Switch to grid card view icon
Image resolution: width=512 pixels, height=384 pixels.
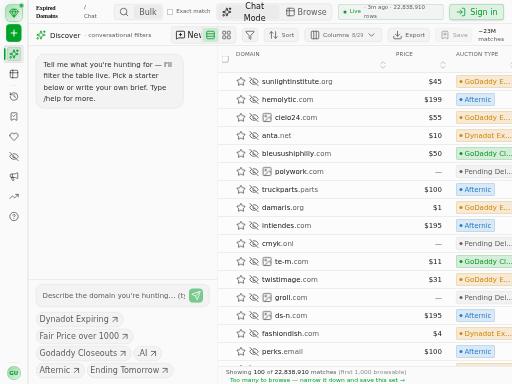click(x=226, y=35)
